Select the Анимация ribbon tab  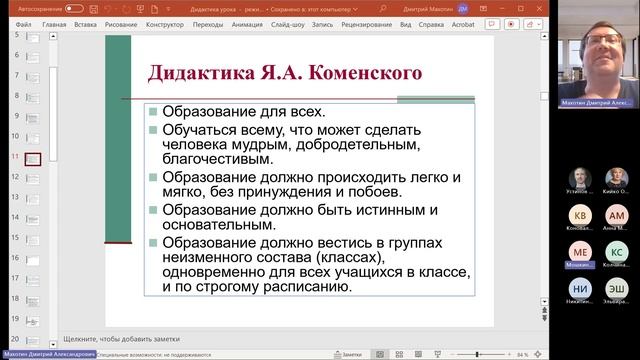click(x=247, y=24)
